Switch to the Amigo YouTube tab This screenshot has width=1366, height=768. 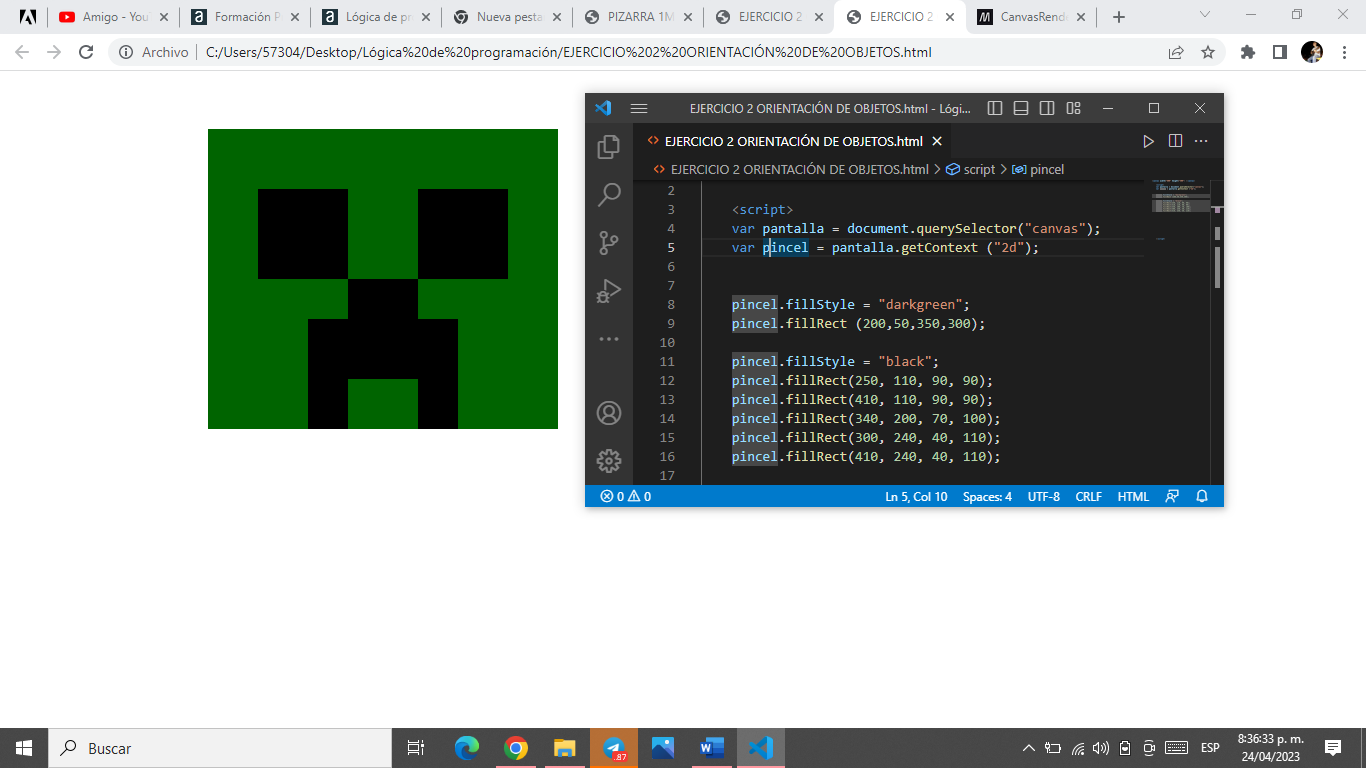coord(115,17)
